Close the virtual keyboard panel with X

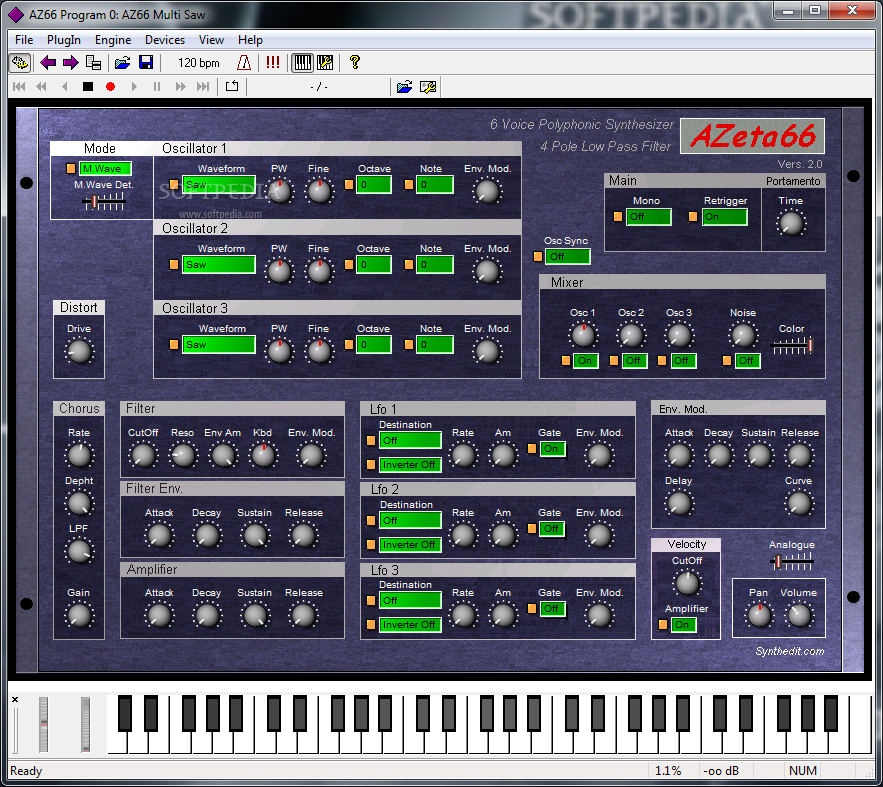pos(15,699)
